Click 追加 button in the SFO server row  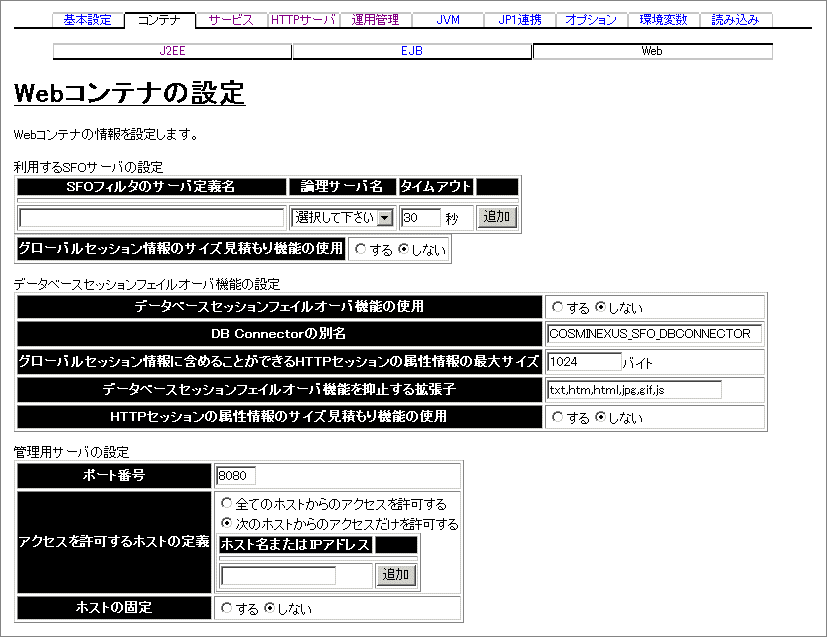tap(497, 216)
